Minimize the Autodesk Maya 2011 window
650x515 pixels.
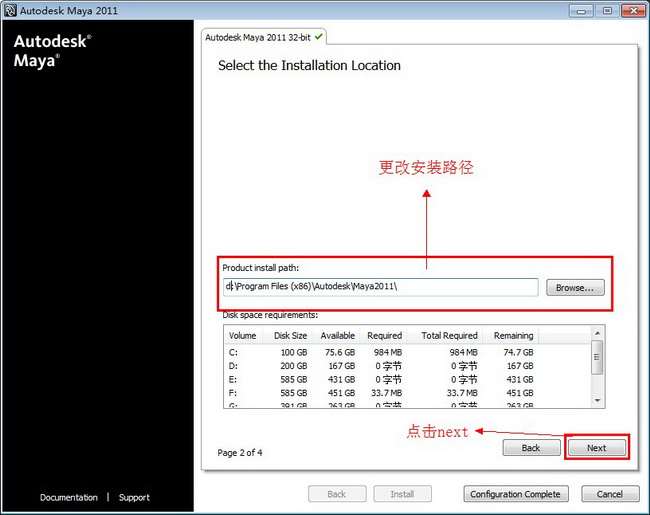[x=582, y=10]
